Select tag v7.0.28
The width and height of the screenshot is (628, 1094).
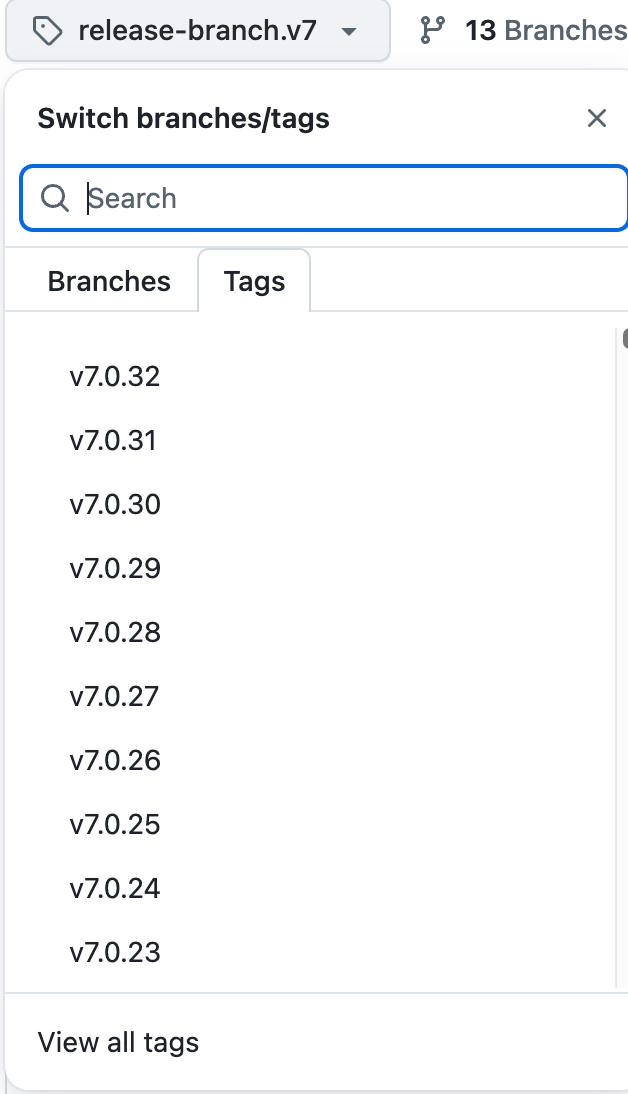click(x=115, y=633)
